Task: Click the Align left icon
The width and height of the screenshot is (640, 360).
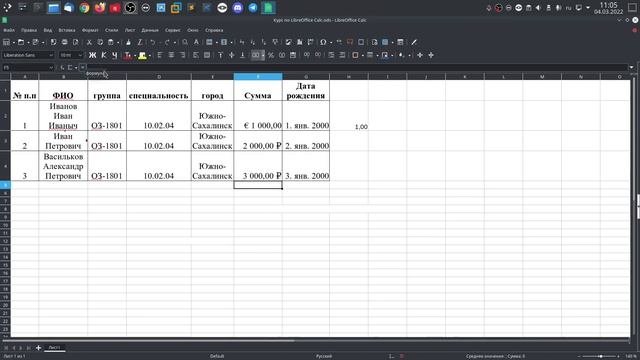Action: (x=160, y=55)
